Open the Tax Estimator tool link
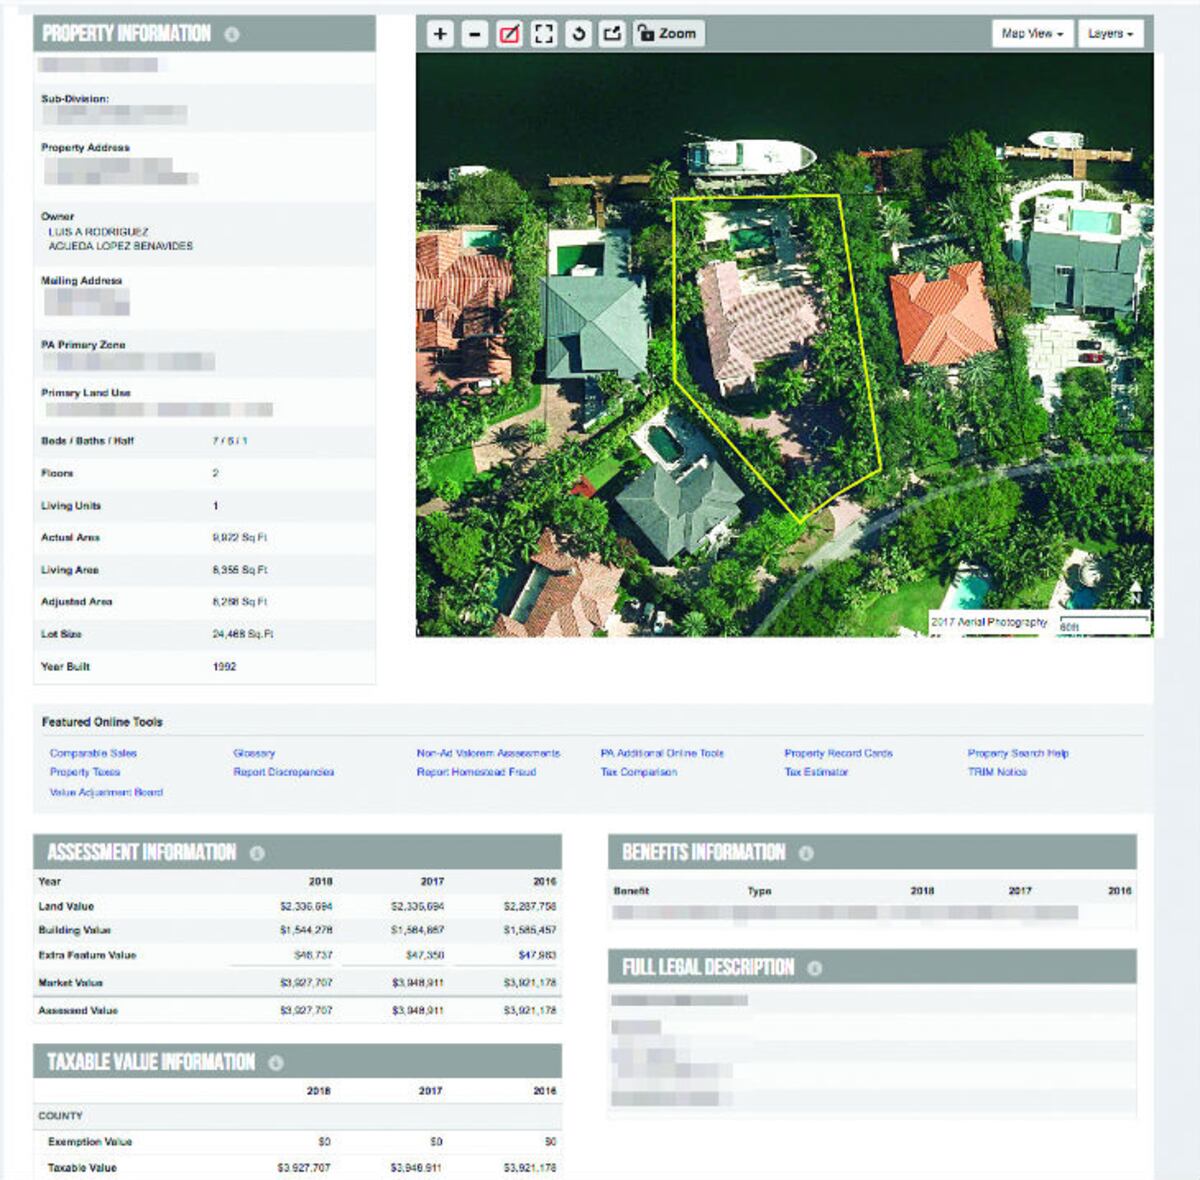This screenshot has height=1180, width=1200. tap(816, 772)
